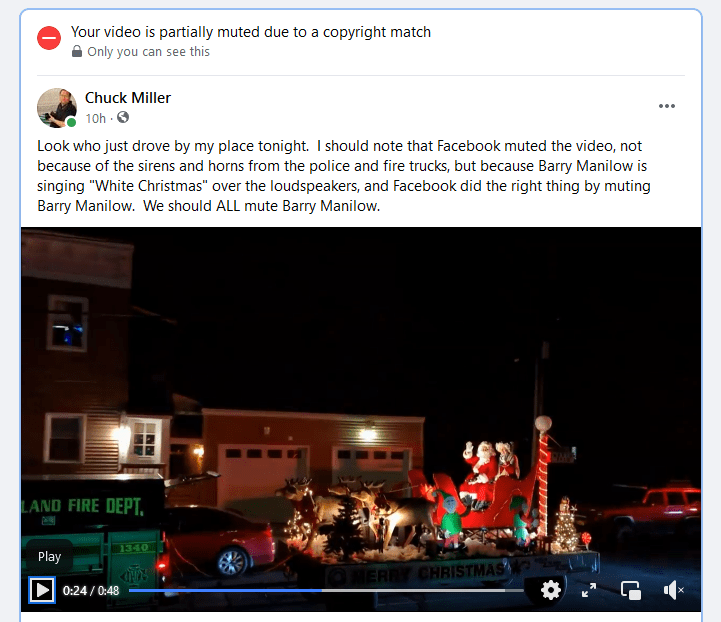Click the blue played portion of the timeline
Viewport: 721px width, 622px height.
225,590
